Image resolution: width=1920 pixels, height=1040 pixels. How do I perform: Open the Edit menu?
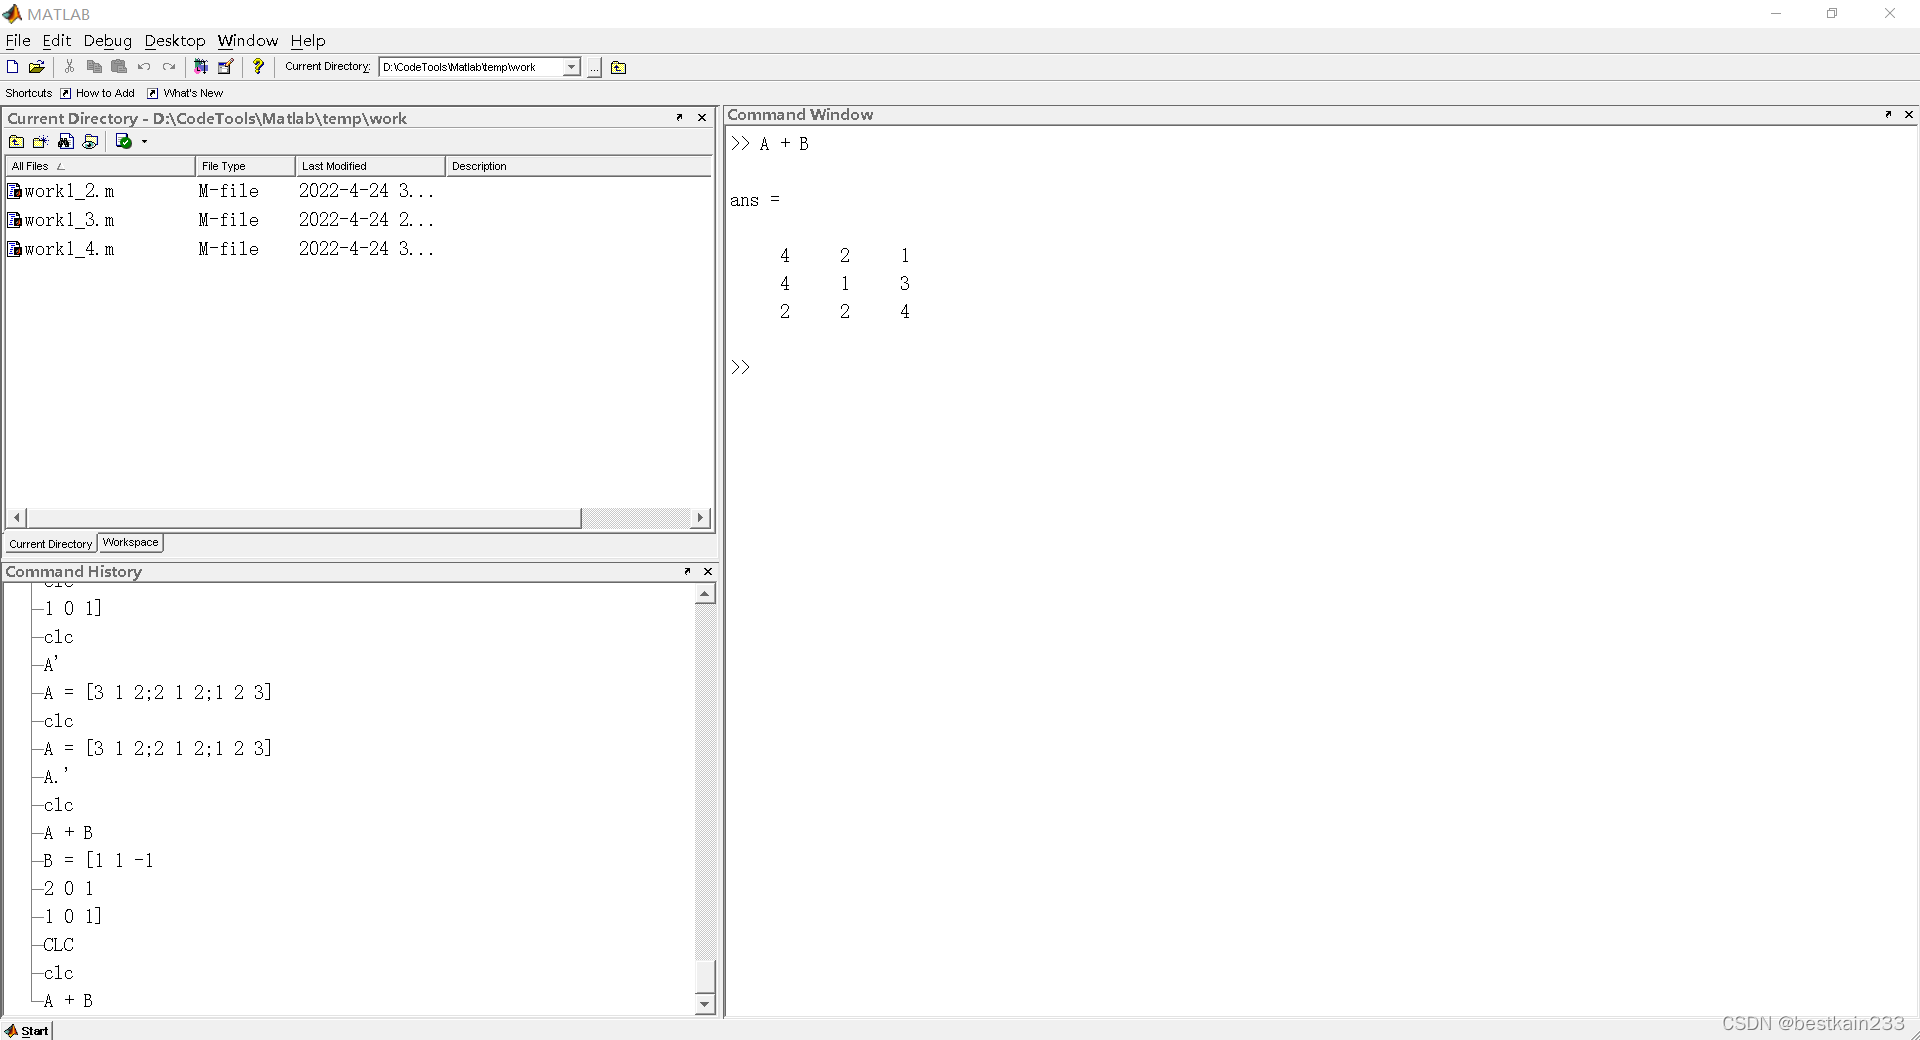click(x=57, y=40)
